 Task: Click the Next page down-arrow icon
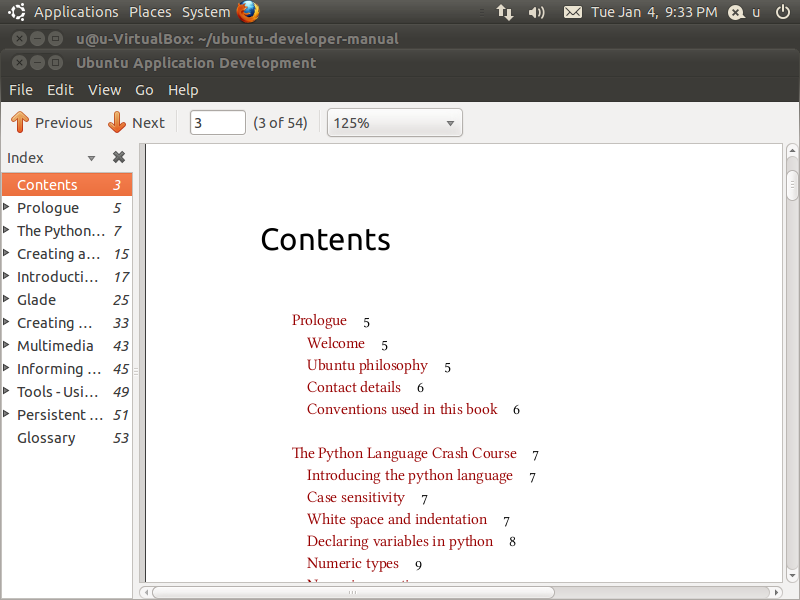click(x=117, y=123)
